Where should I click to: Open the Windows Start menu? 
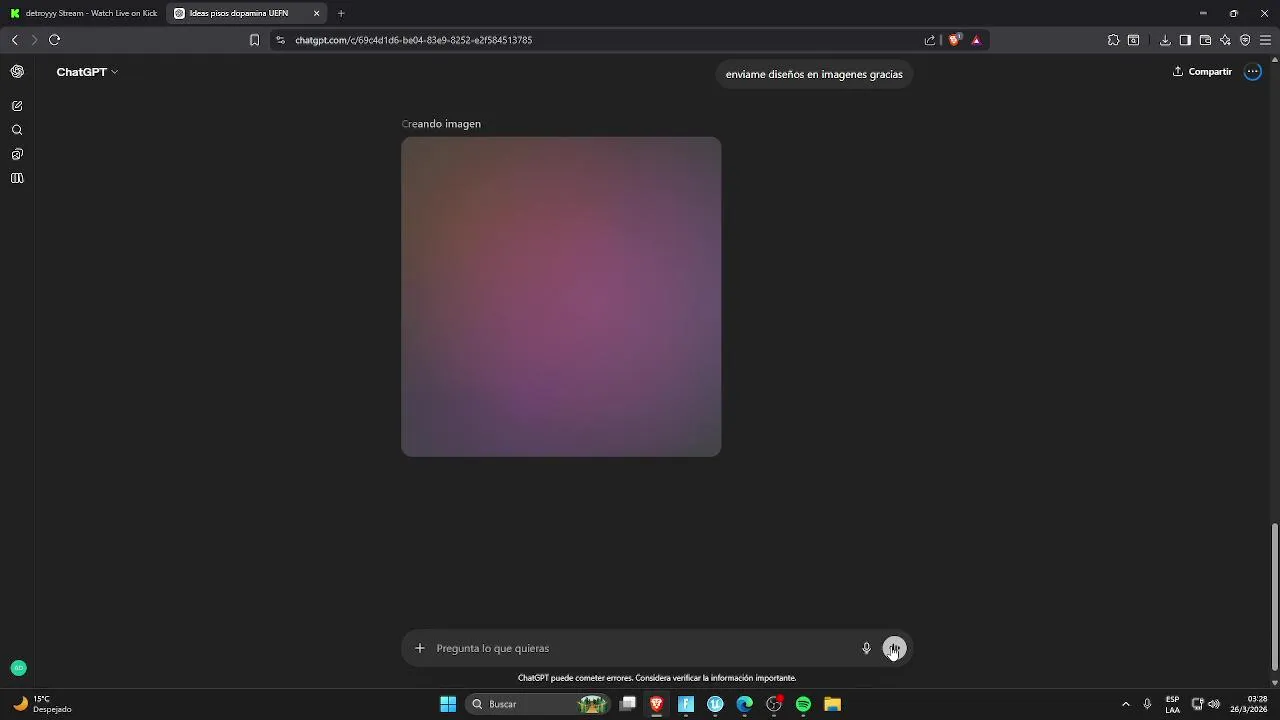448,704
